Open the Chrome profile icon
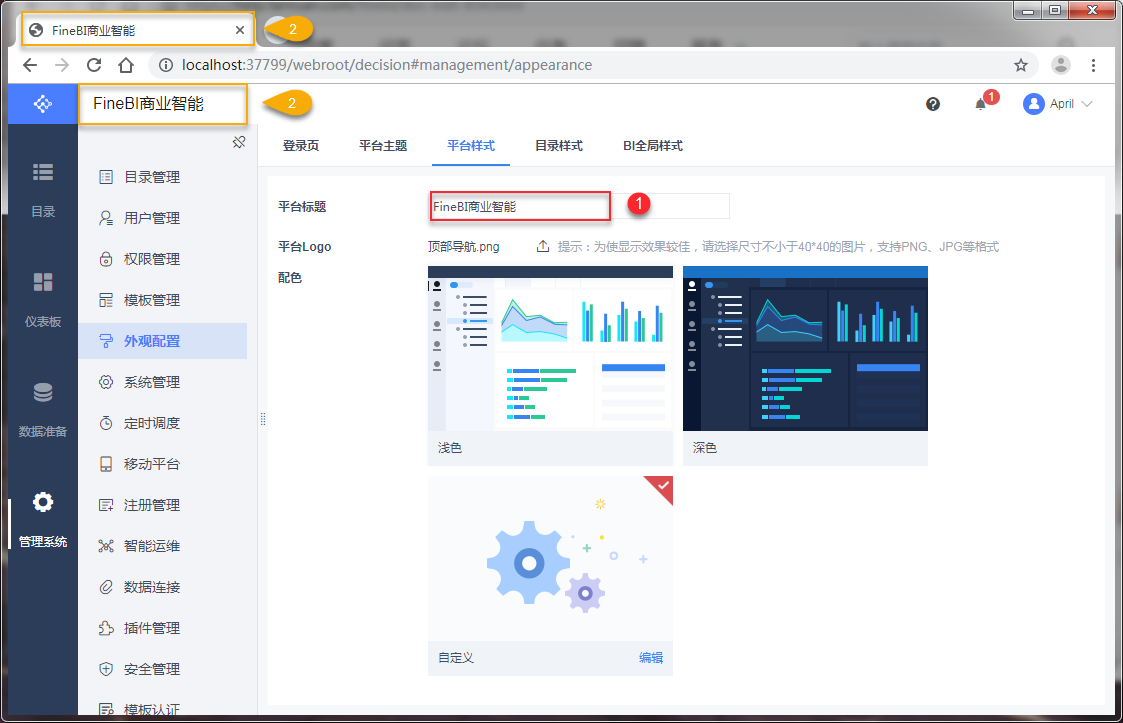 [1061, 64]
